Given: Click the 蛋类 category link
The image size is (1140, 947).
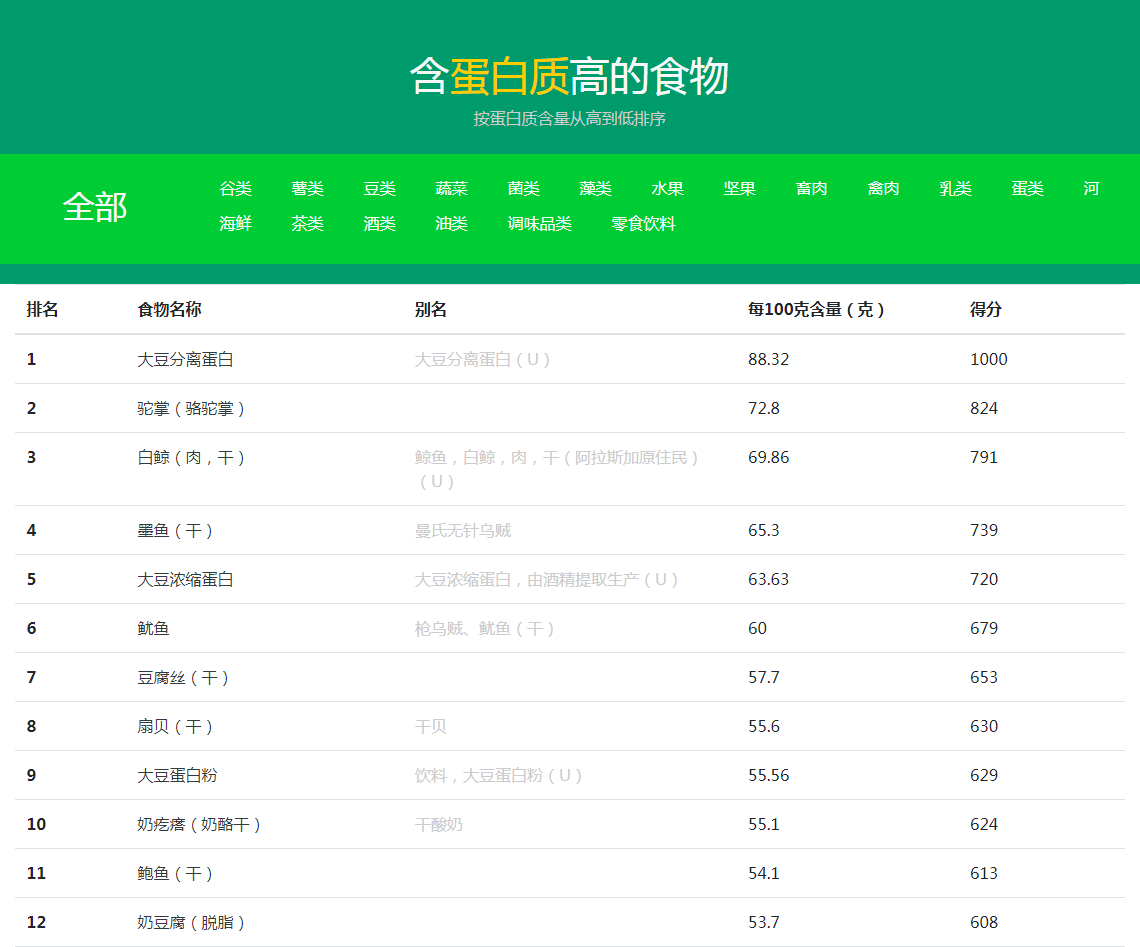Looking at the screenshot, I should (1027, 189).
